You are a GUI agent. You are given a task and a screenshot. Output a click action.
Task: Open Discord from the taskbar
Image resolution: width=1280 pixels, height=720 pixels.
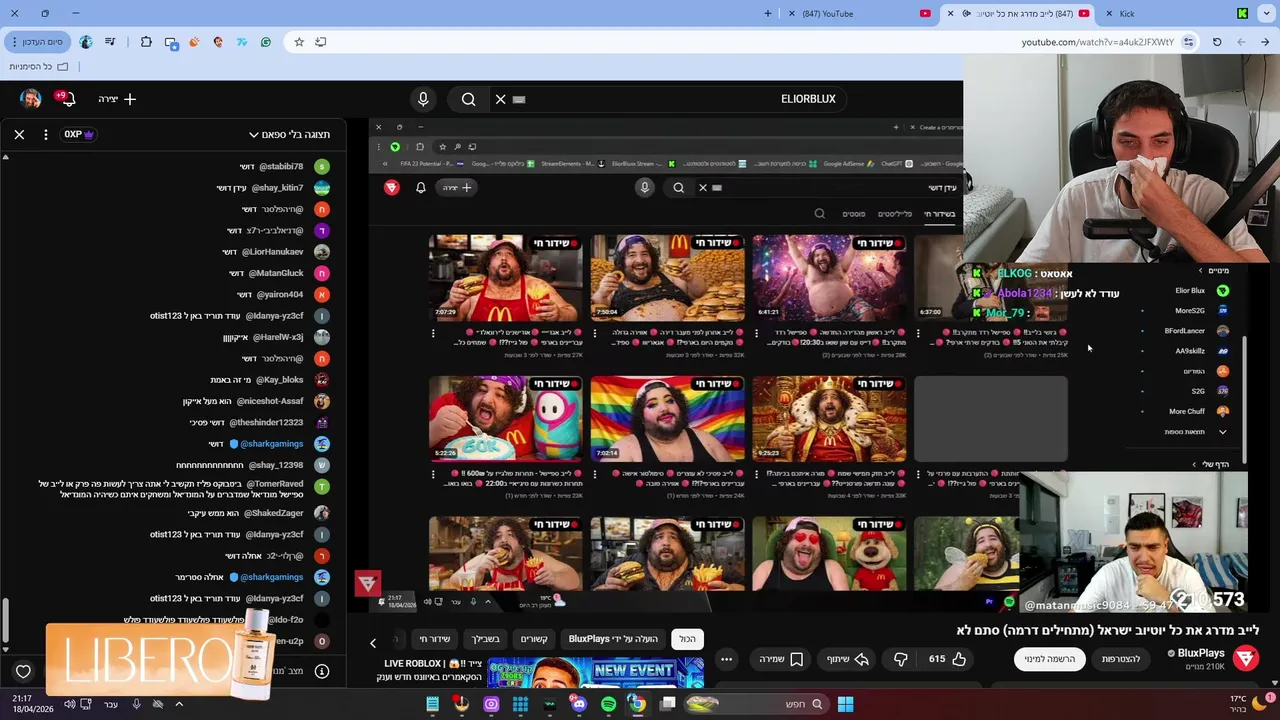click(579, 704)
